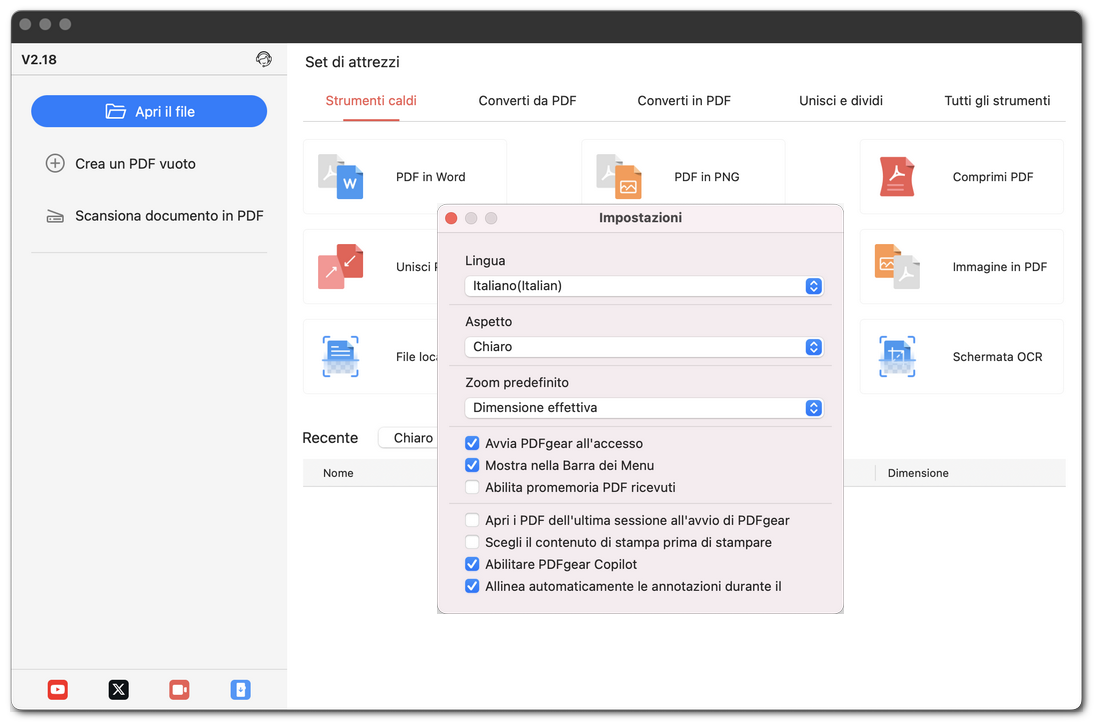This screenshot has width=1094, height=723.
Task: Open the YouTube icon link
Action: pos(58,689)
